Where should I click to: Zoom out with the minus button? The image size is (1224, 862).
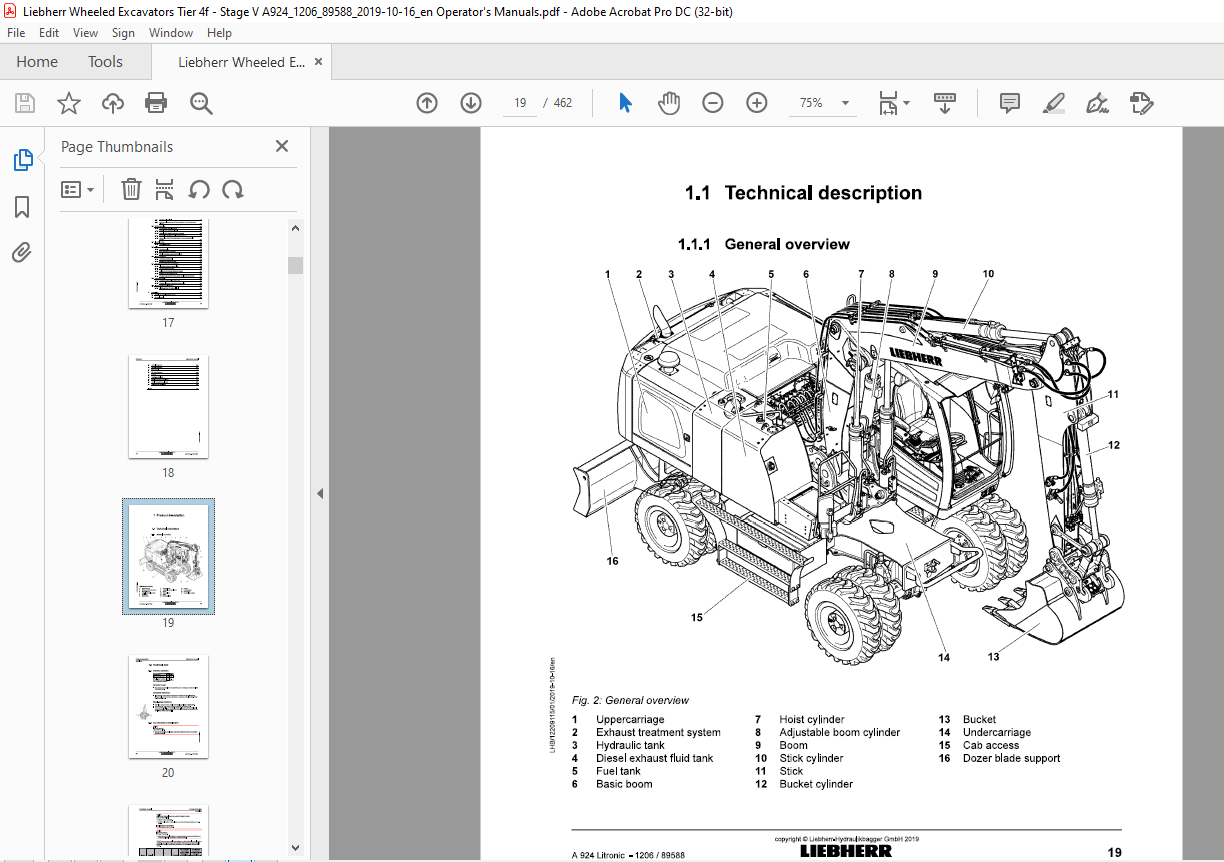(713, 103)
